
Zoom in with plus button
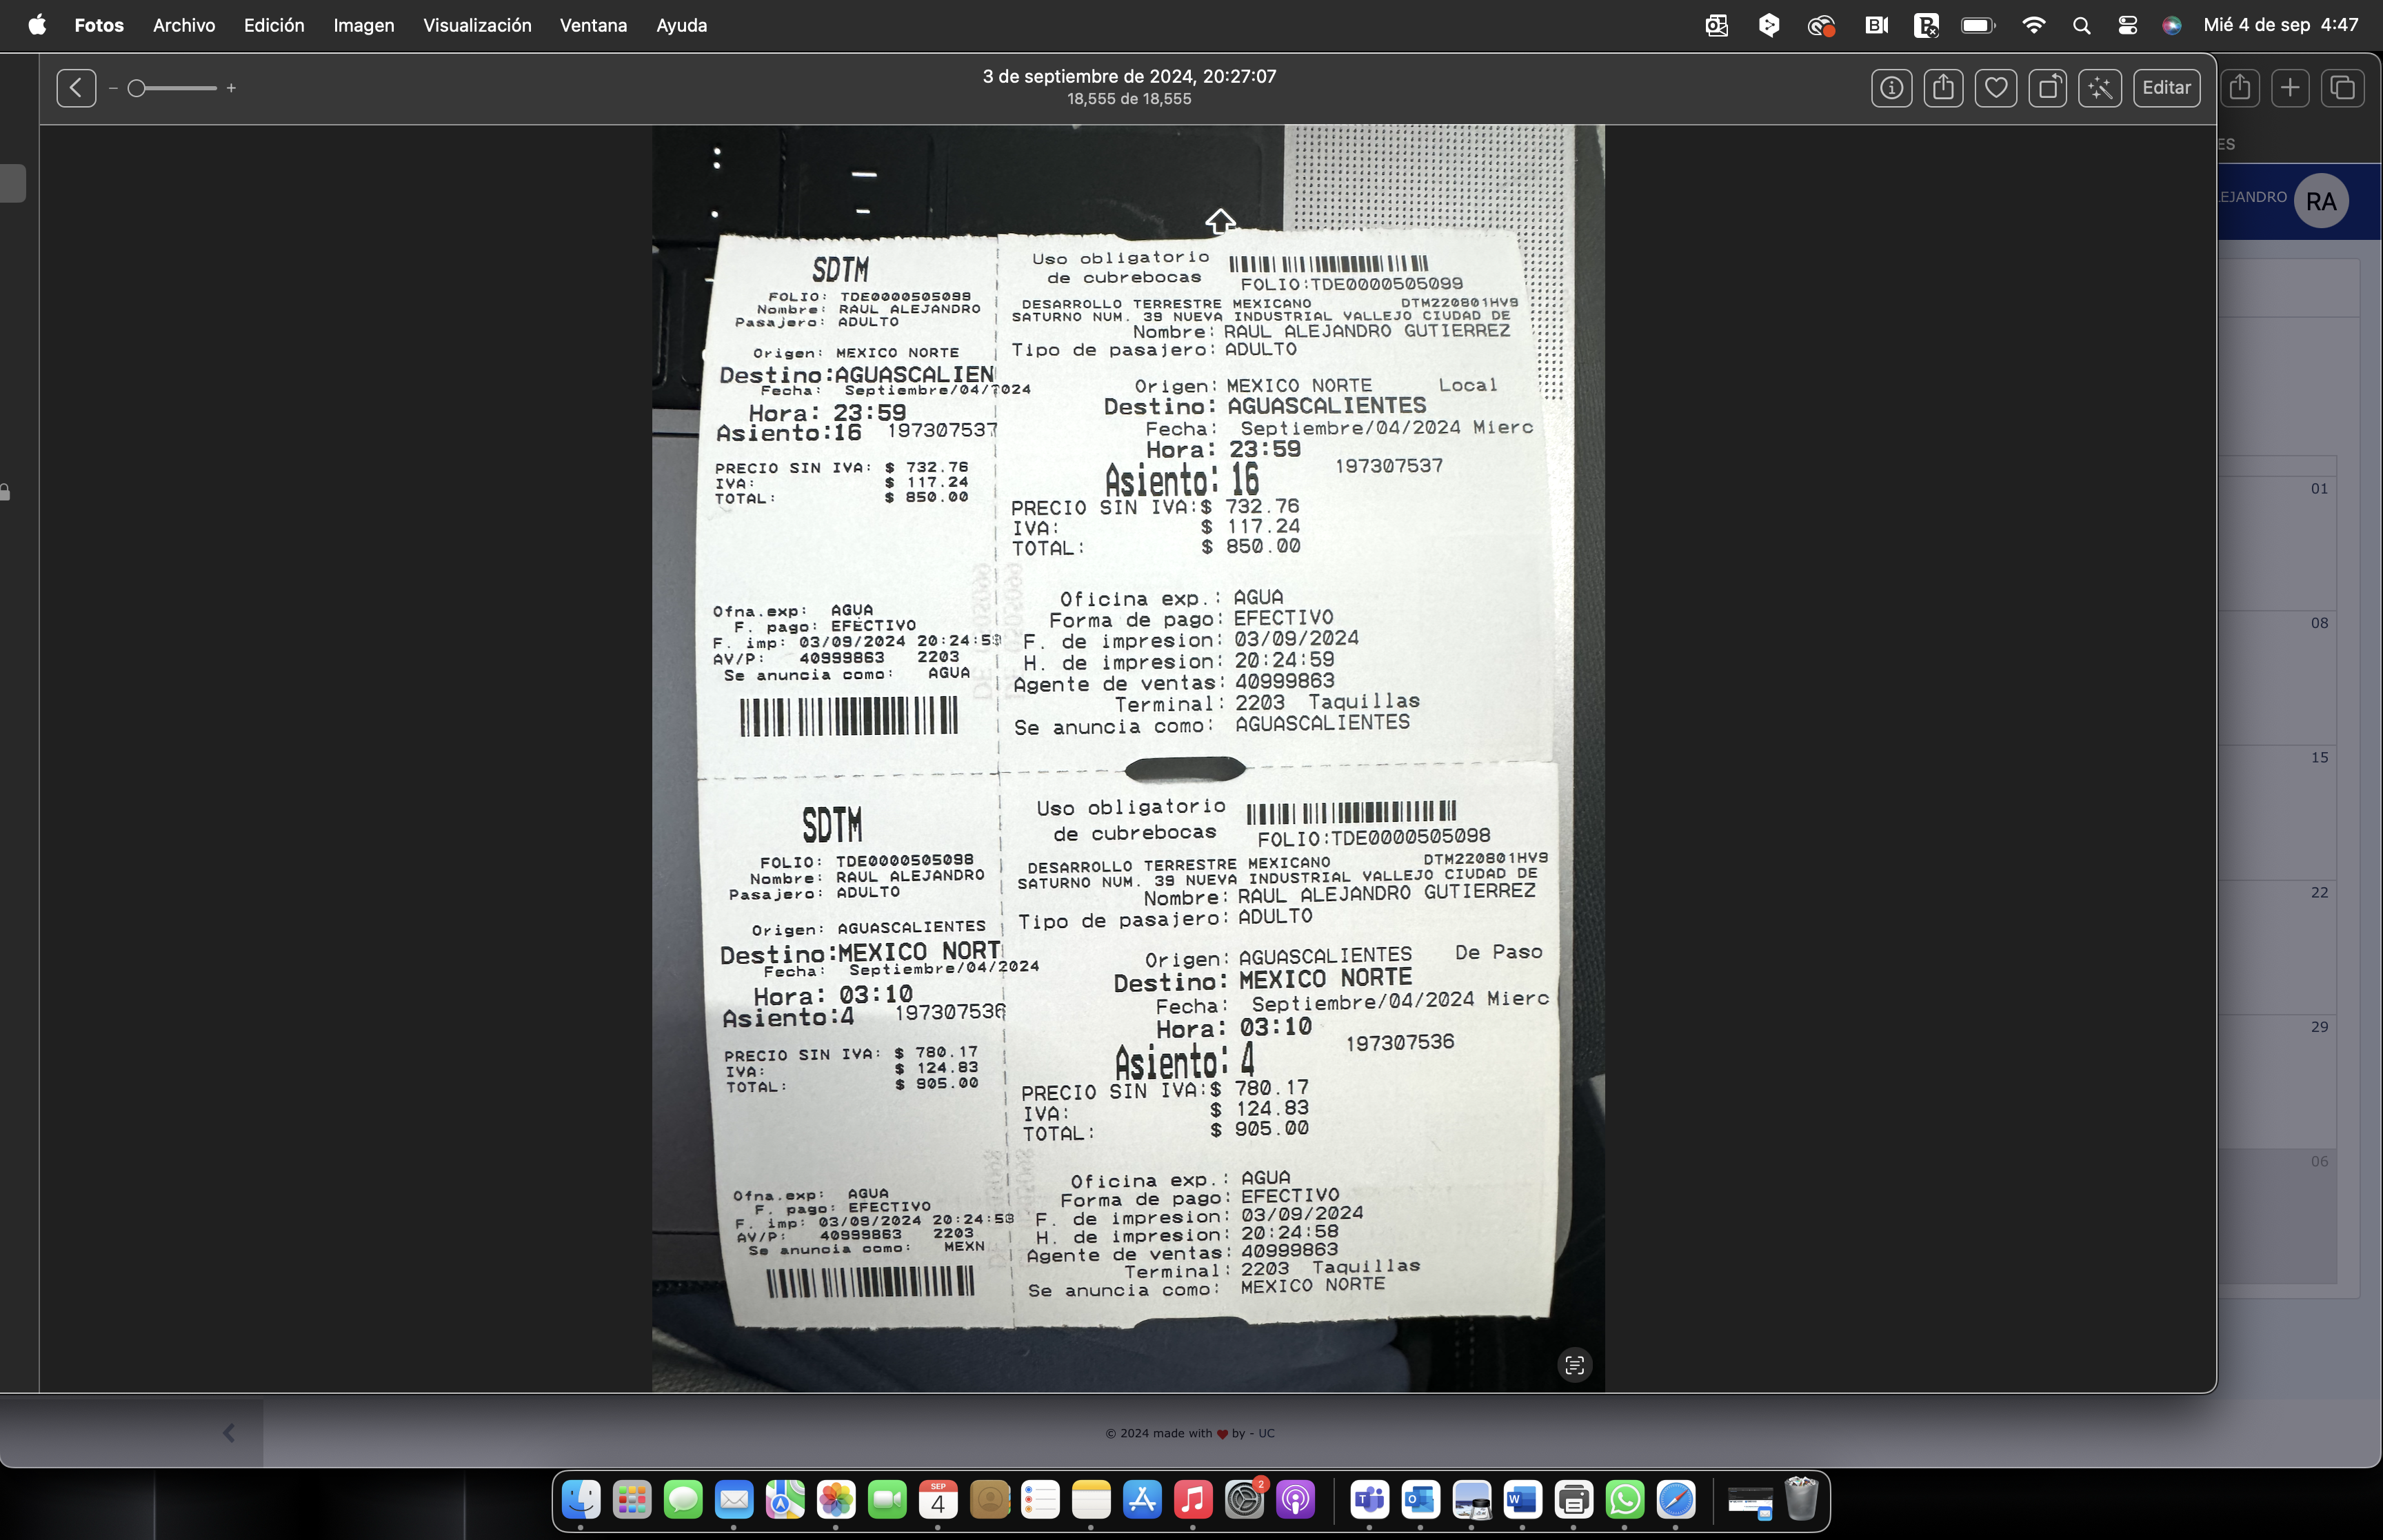pyautogui.click(x=231, y=89)
